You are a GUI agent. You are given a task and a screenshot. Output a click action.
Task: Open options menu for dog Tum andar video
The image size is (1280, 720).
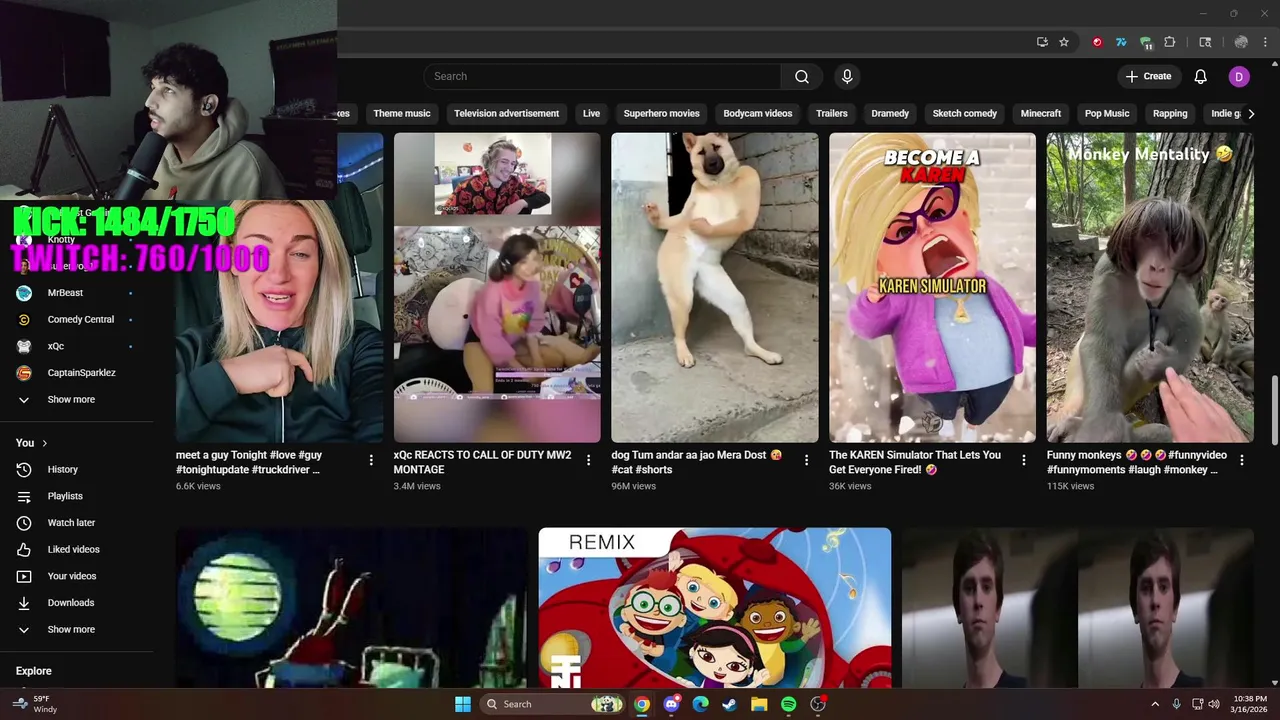pyautogui.click(x=806, y=460)
